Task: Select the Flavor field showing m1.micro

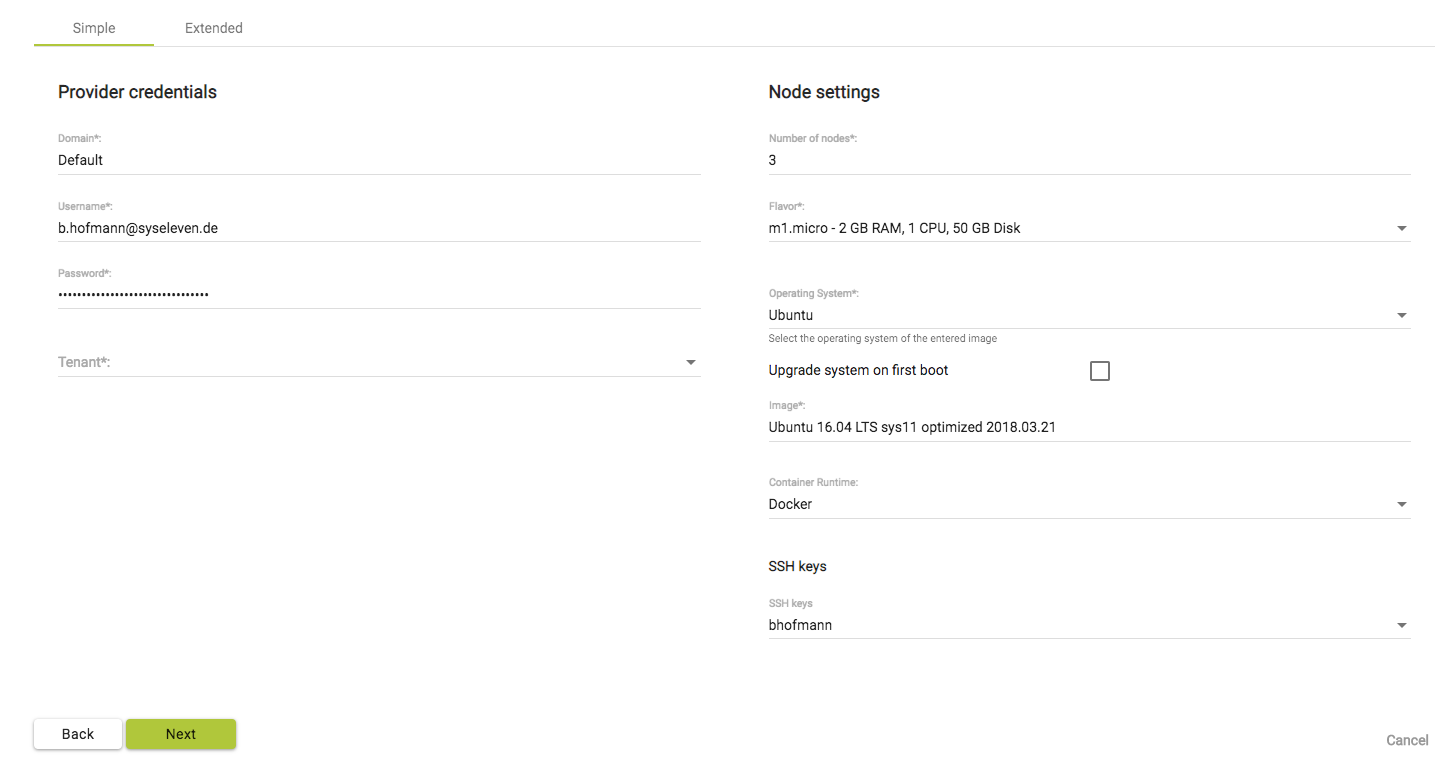Action: point(1000,227)
